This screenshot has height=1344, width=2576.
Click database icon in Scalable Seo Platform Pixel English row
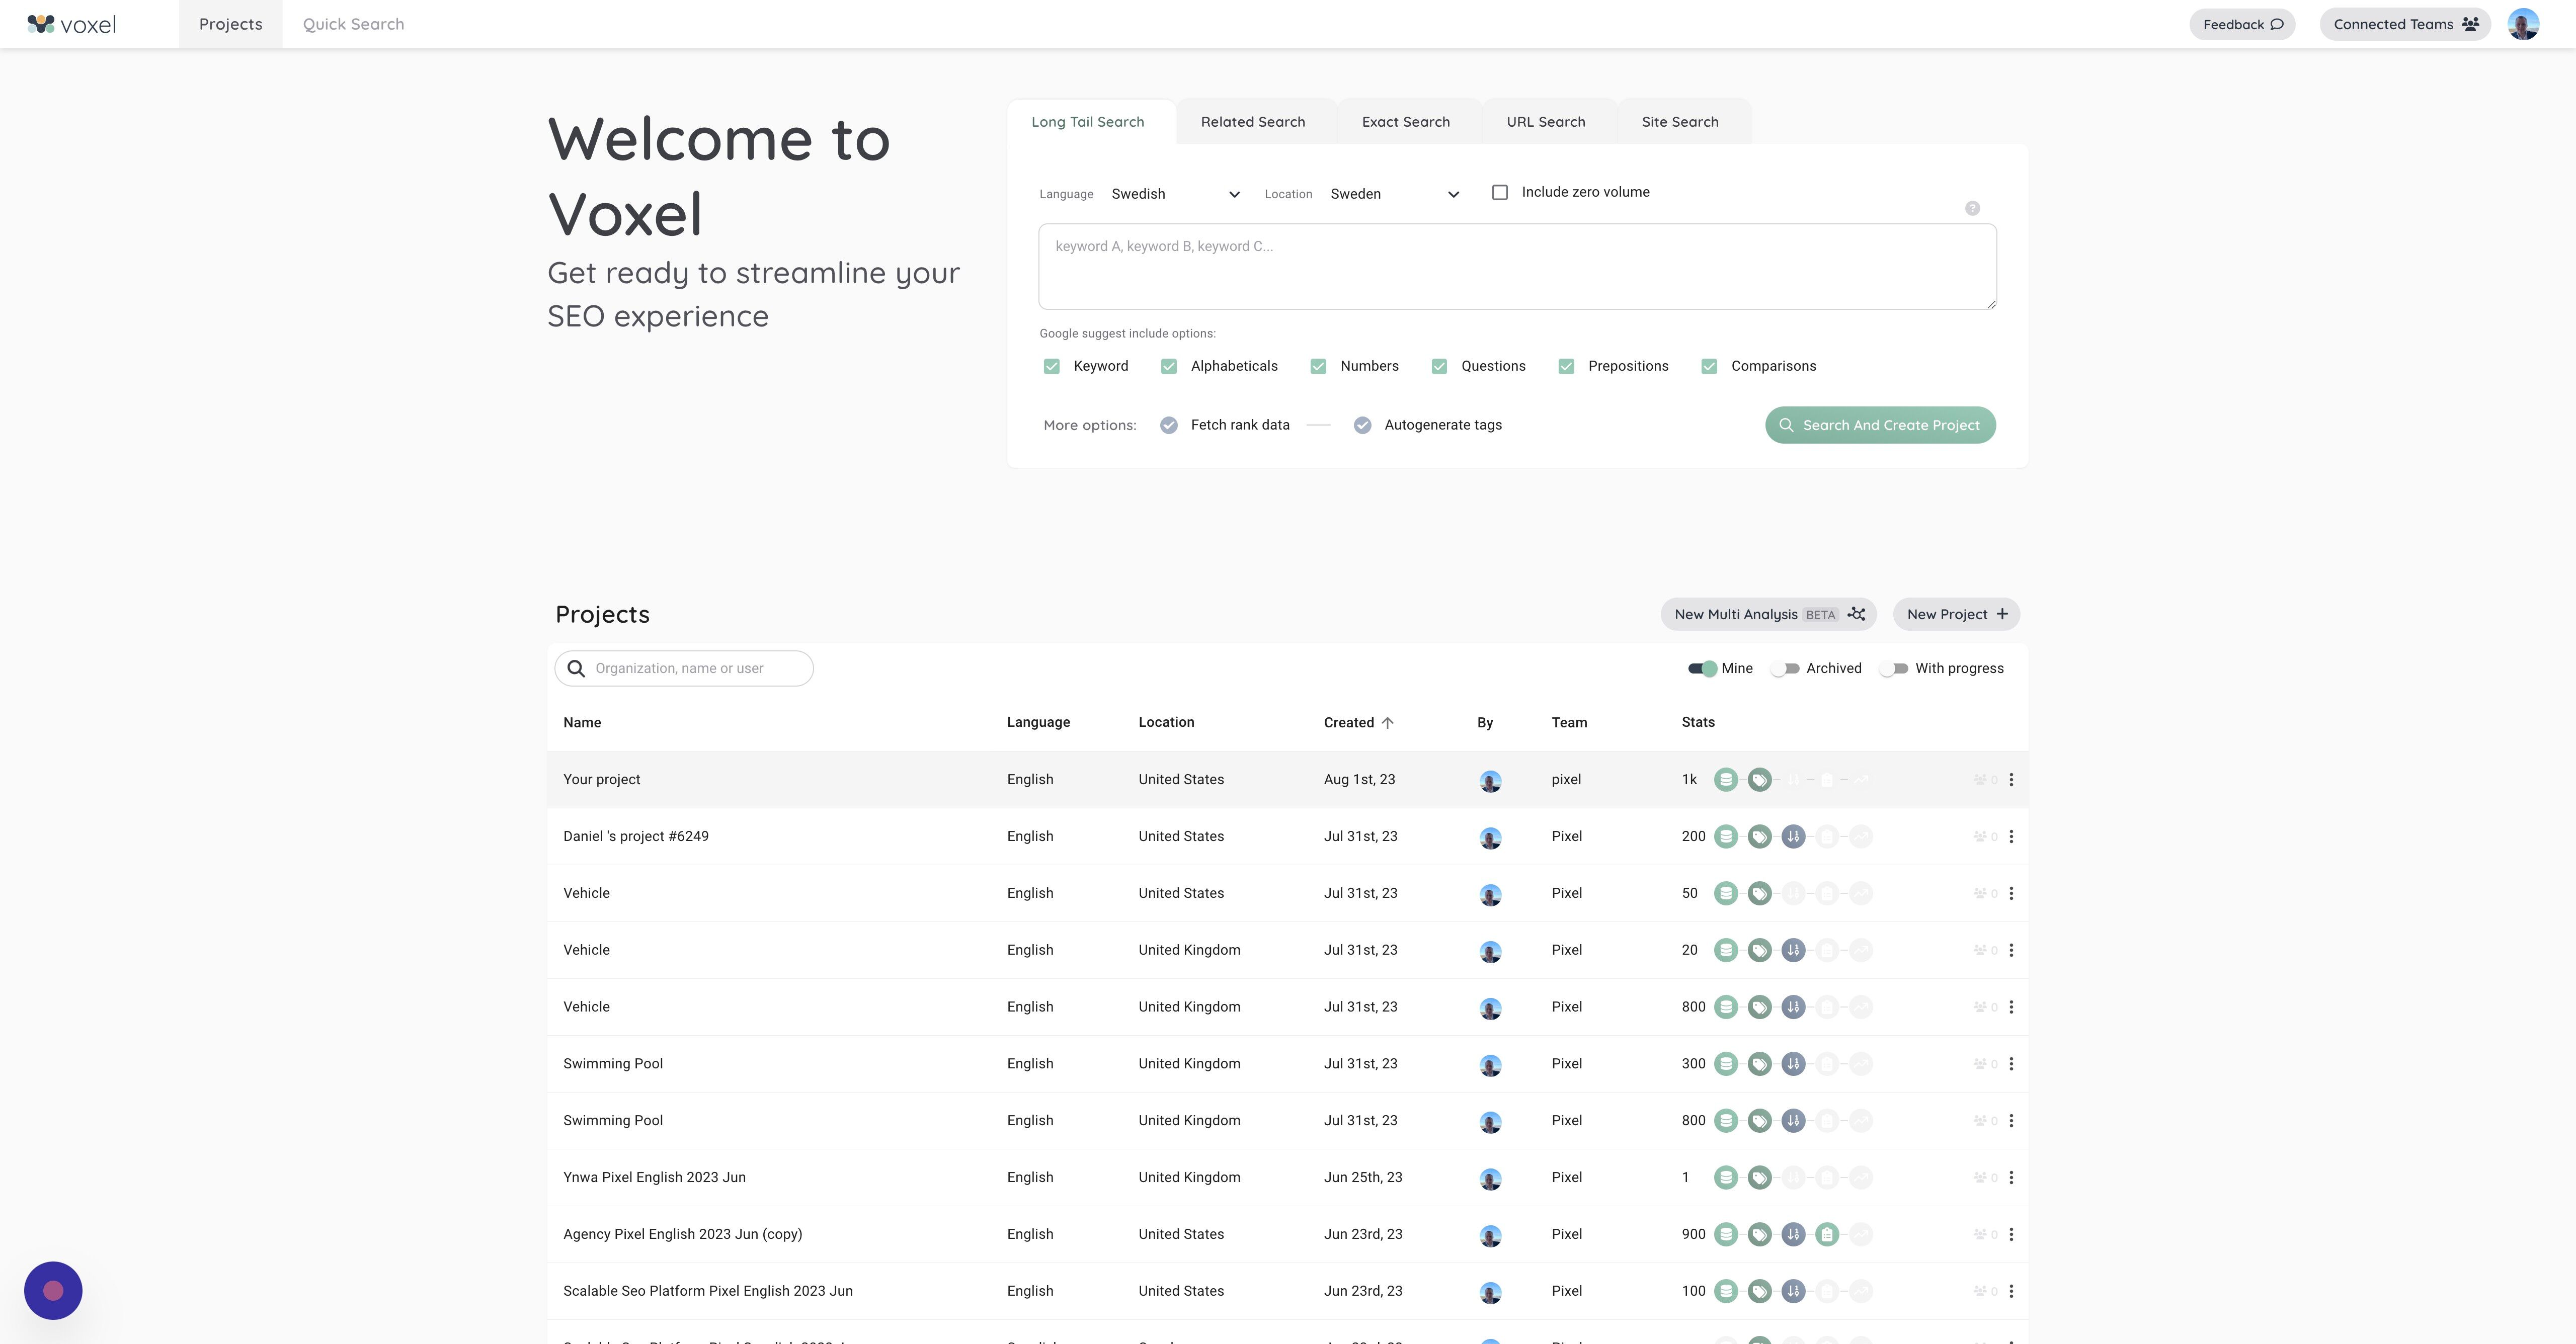click(1725, 1291)
